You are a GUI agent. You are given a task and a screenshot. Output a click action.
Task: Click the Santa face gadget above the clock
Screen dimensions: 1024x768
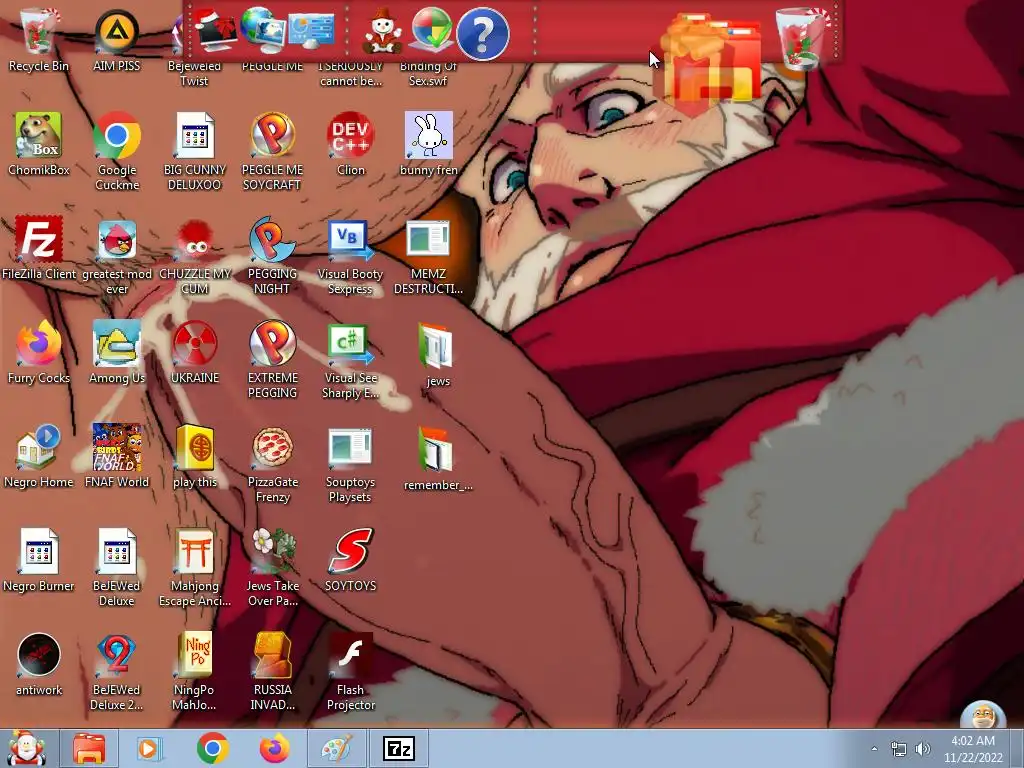point(983,714)
